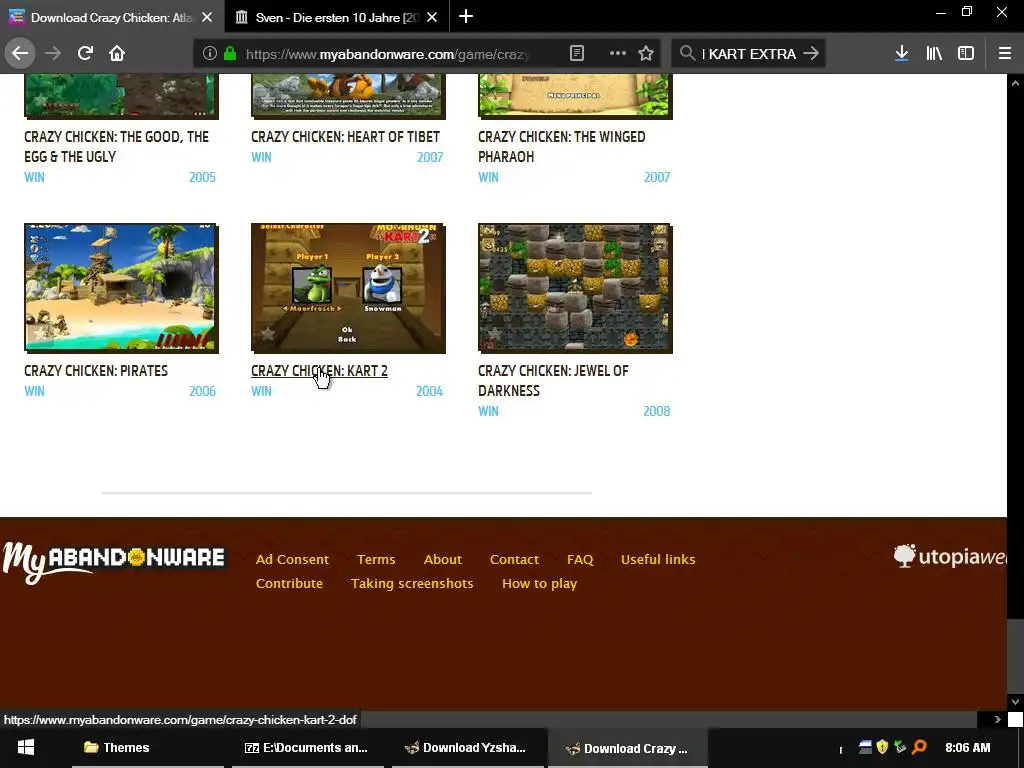This screenshot has height=768, width=1024.
Task: Open the Windows Start menu
Action: pos(25,748)
